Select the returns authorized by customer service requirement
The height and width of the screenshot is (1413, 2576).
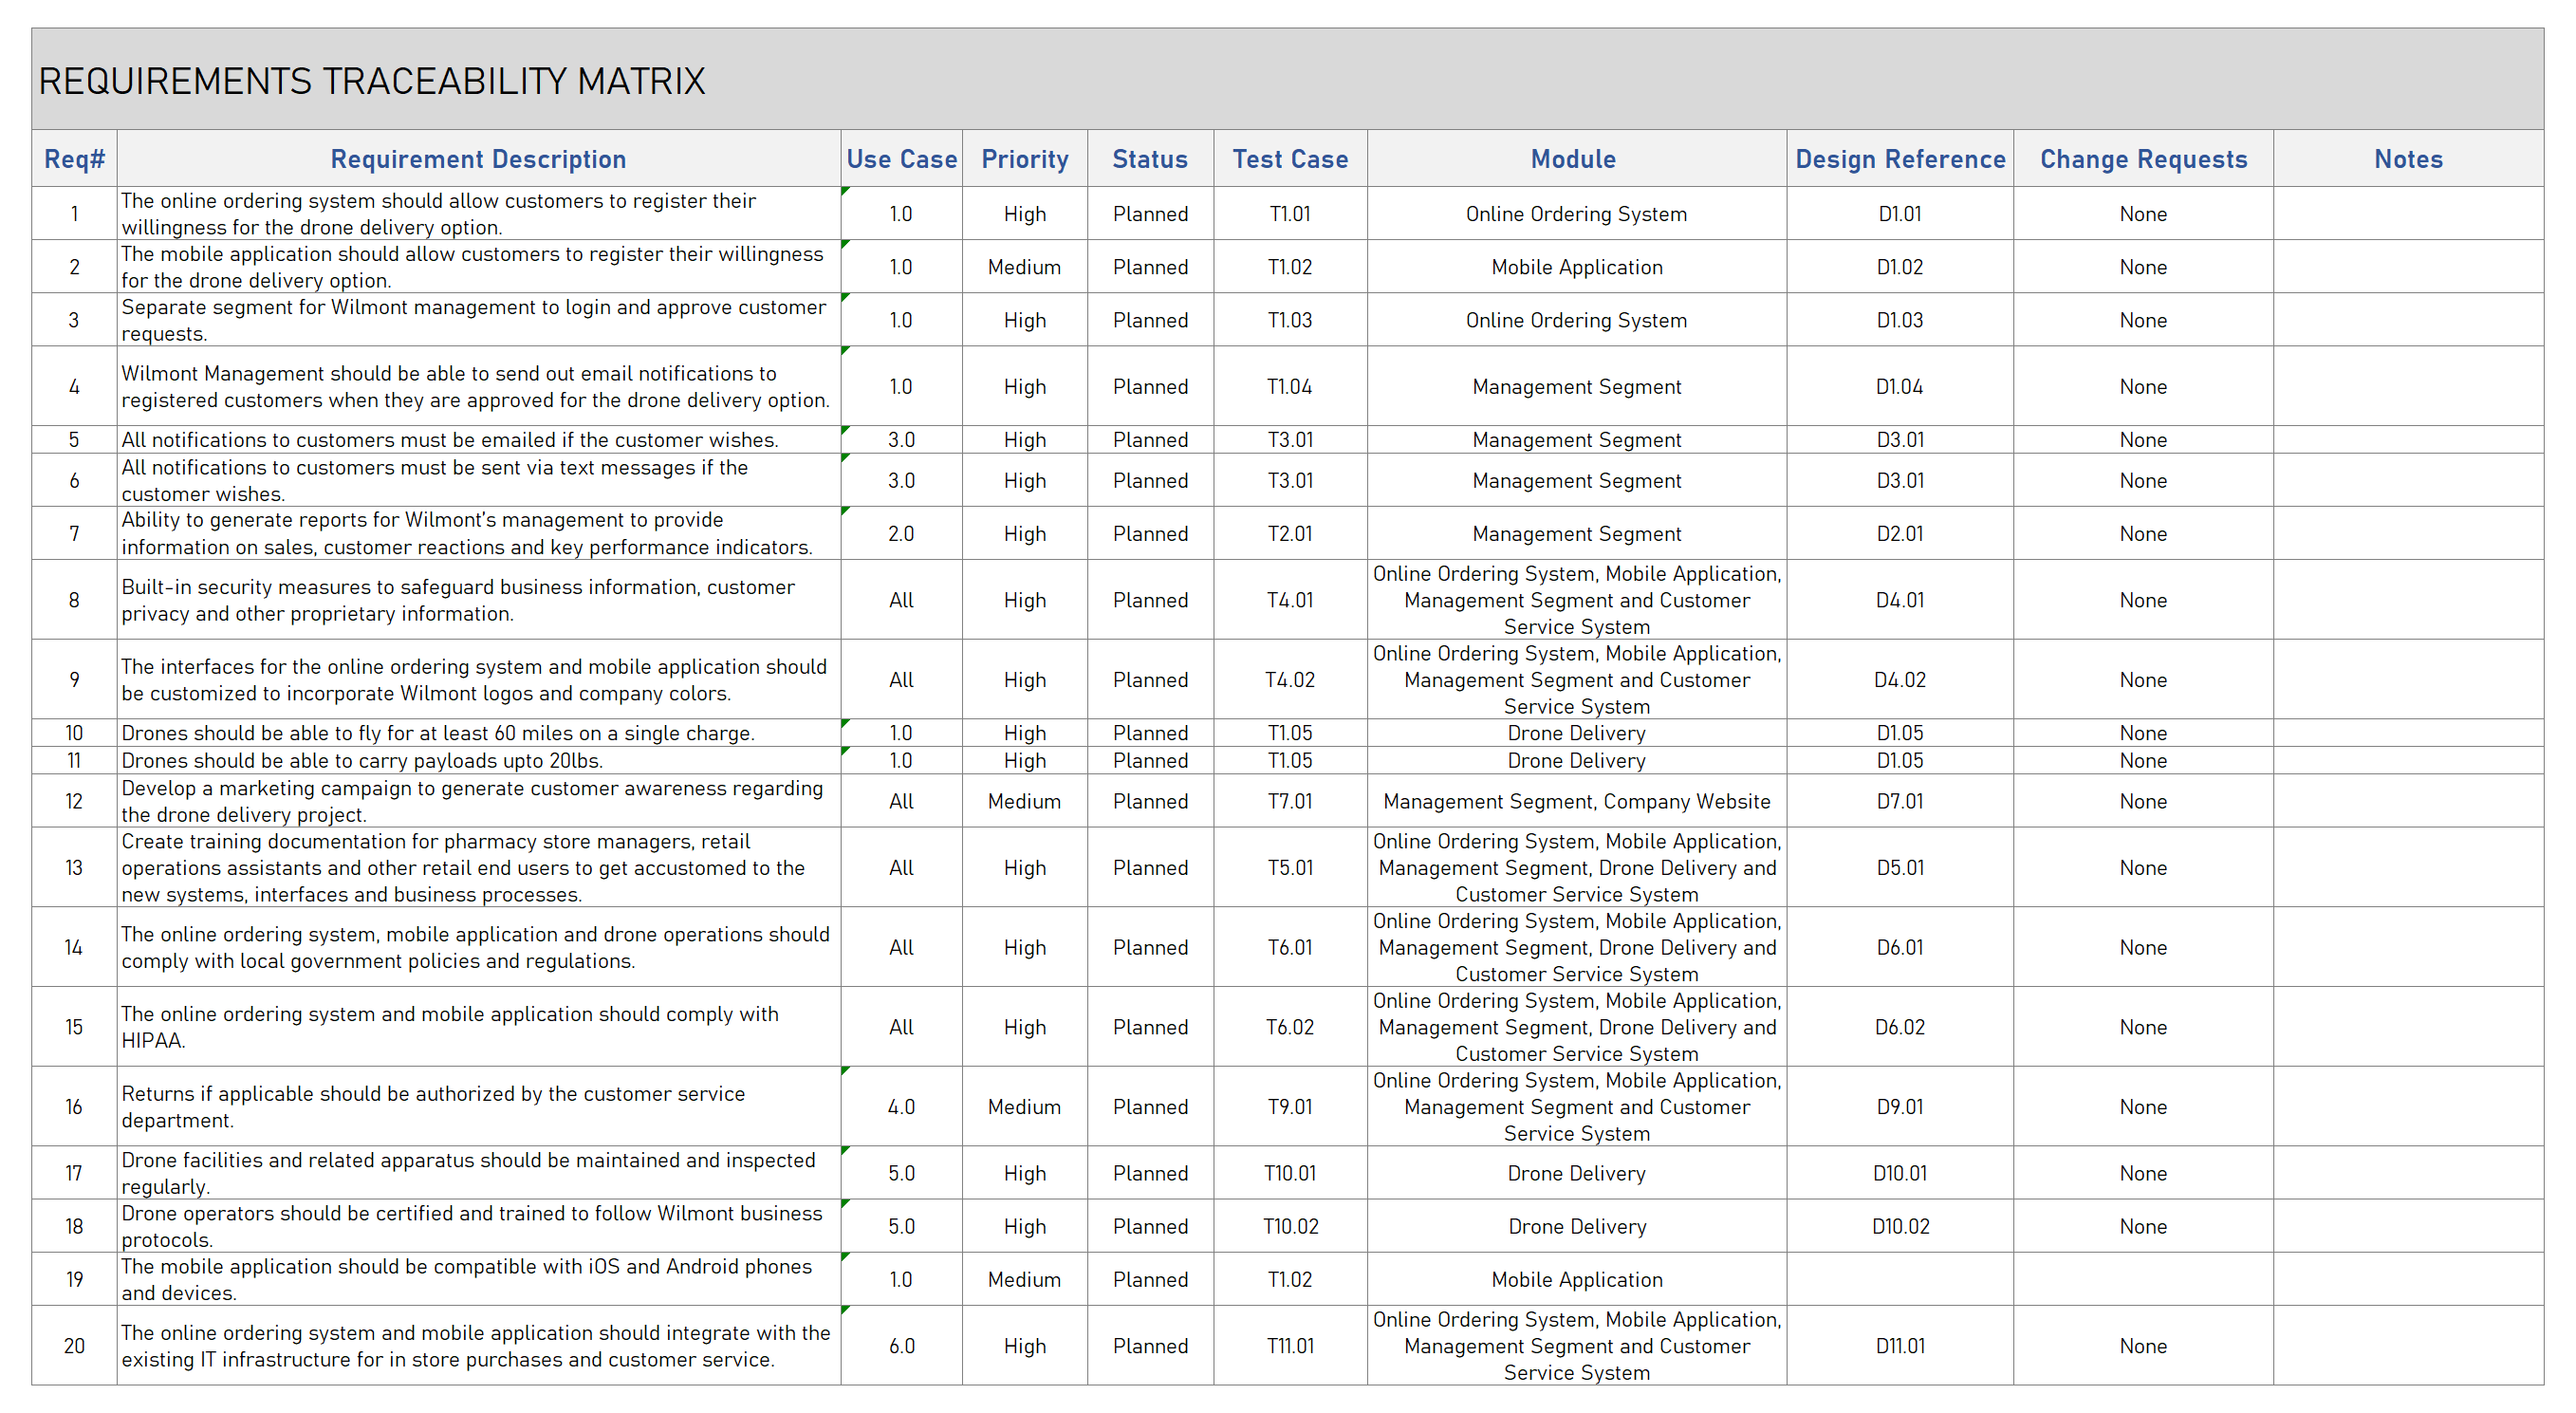click(478, 1107)
